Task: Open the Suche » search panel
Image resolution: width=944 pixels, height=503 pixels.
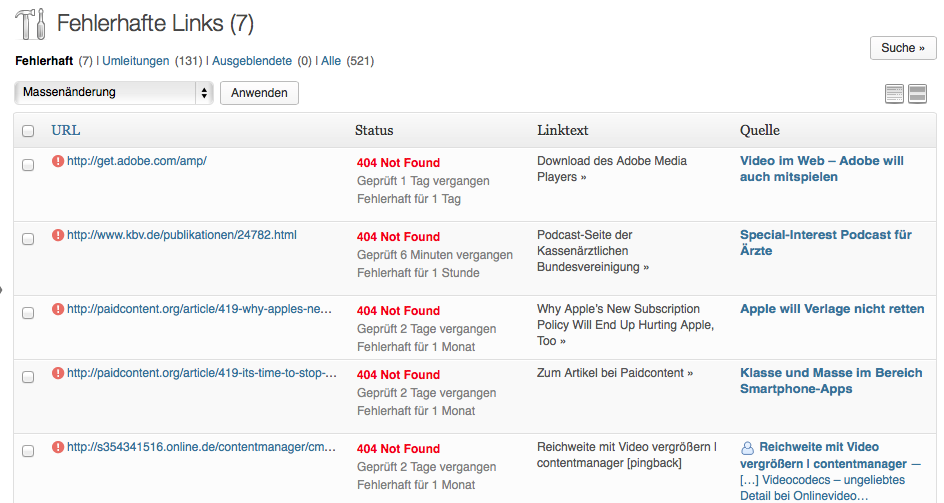Action: pos(902,48)
